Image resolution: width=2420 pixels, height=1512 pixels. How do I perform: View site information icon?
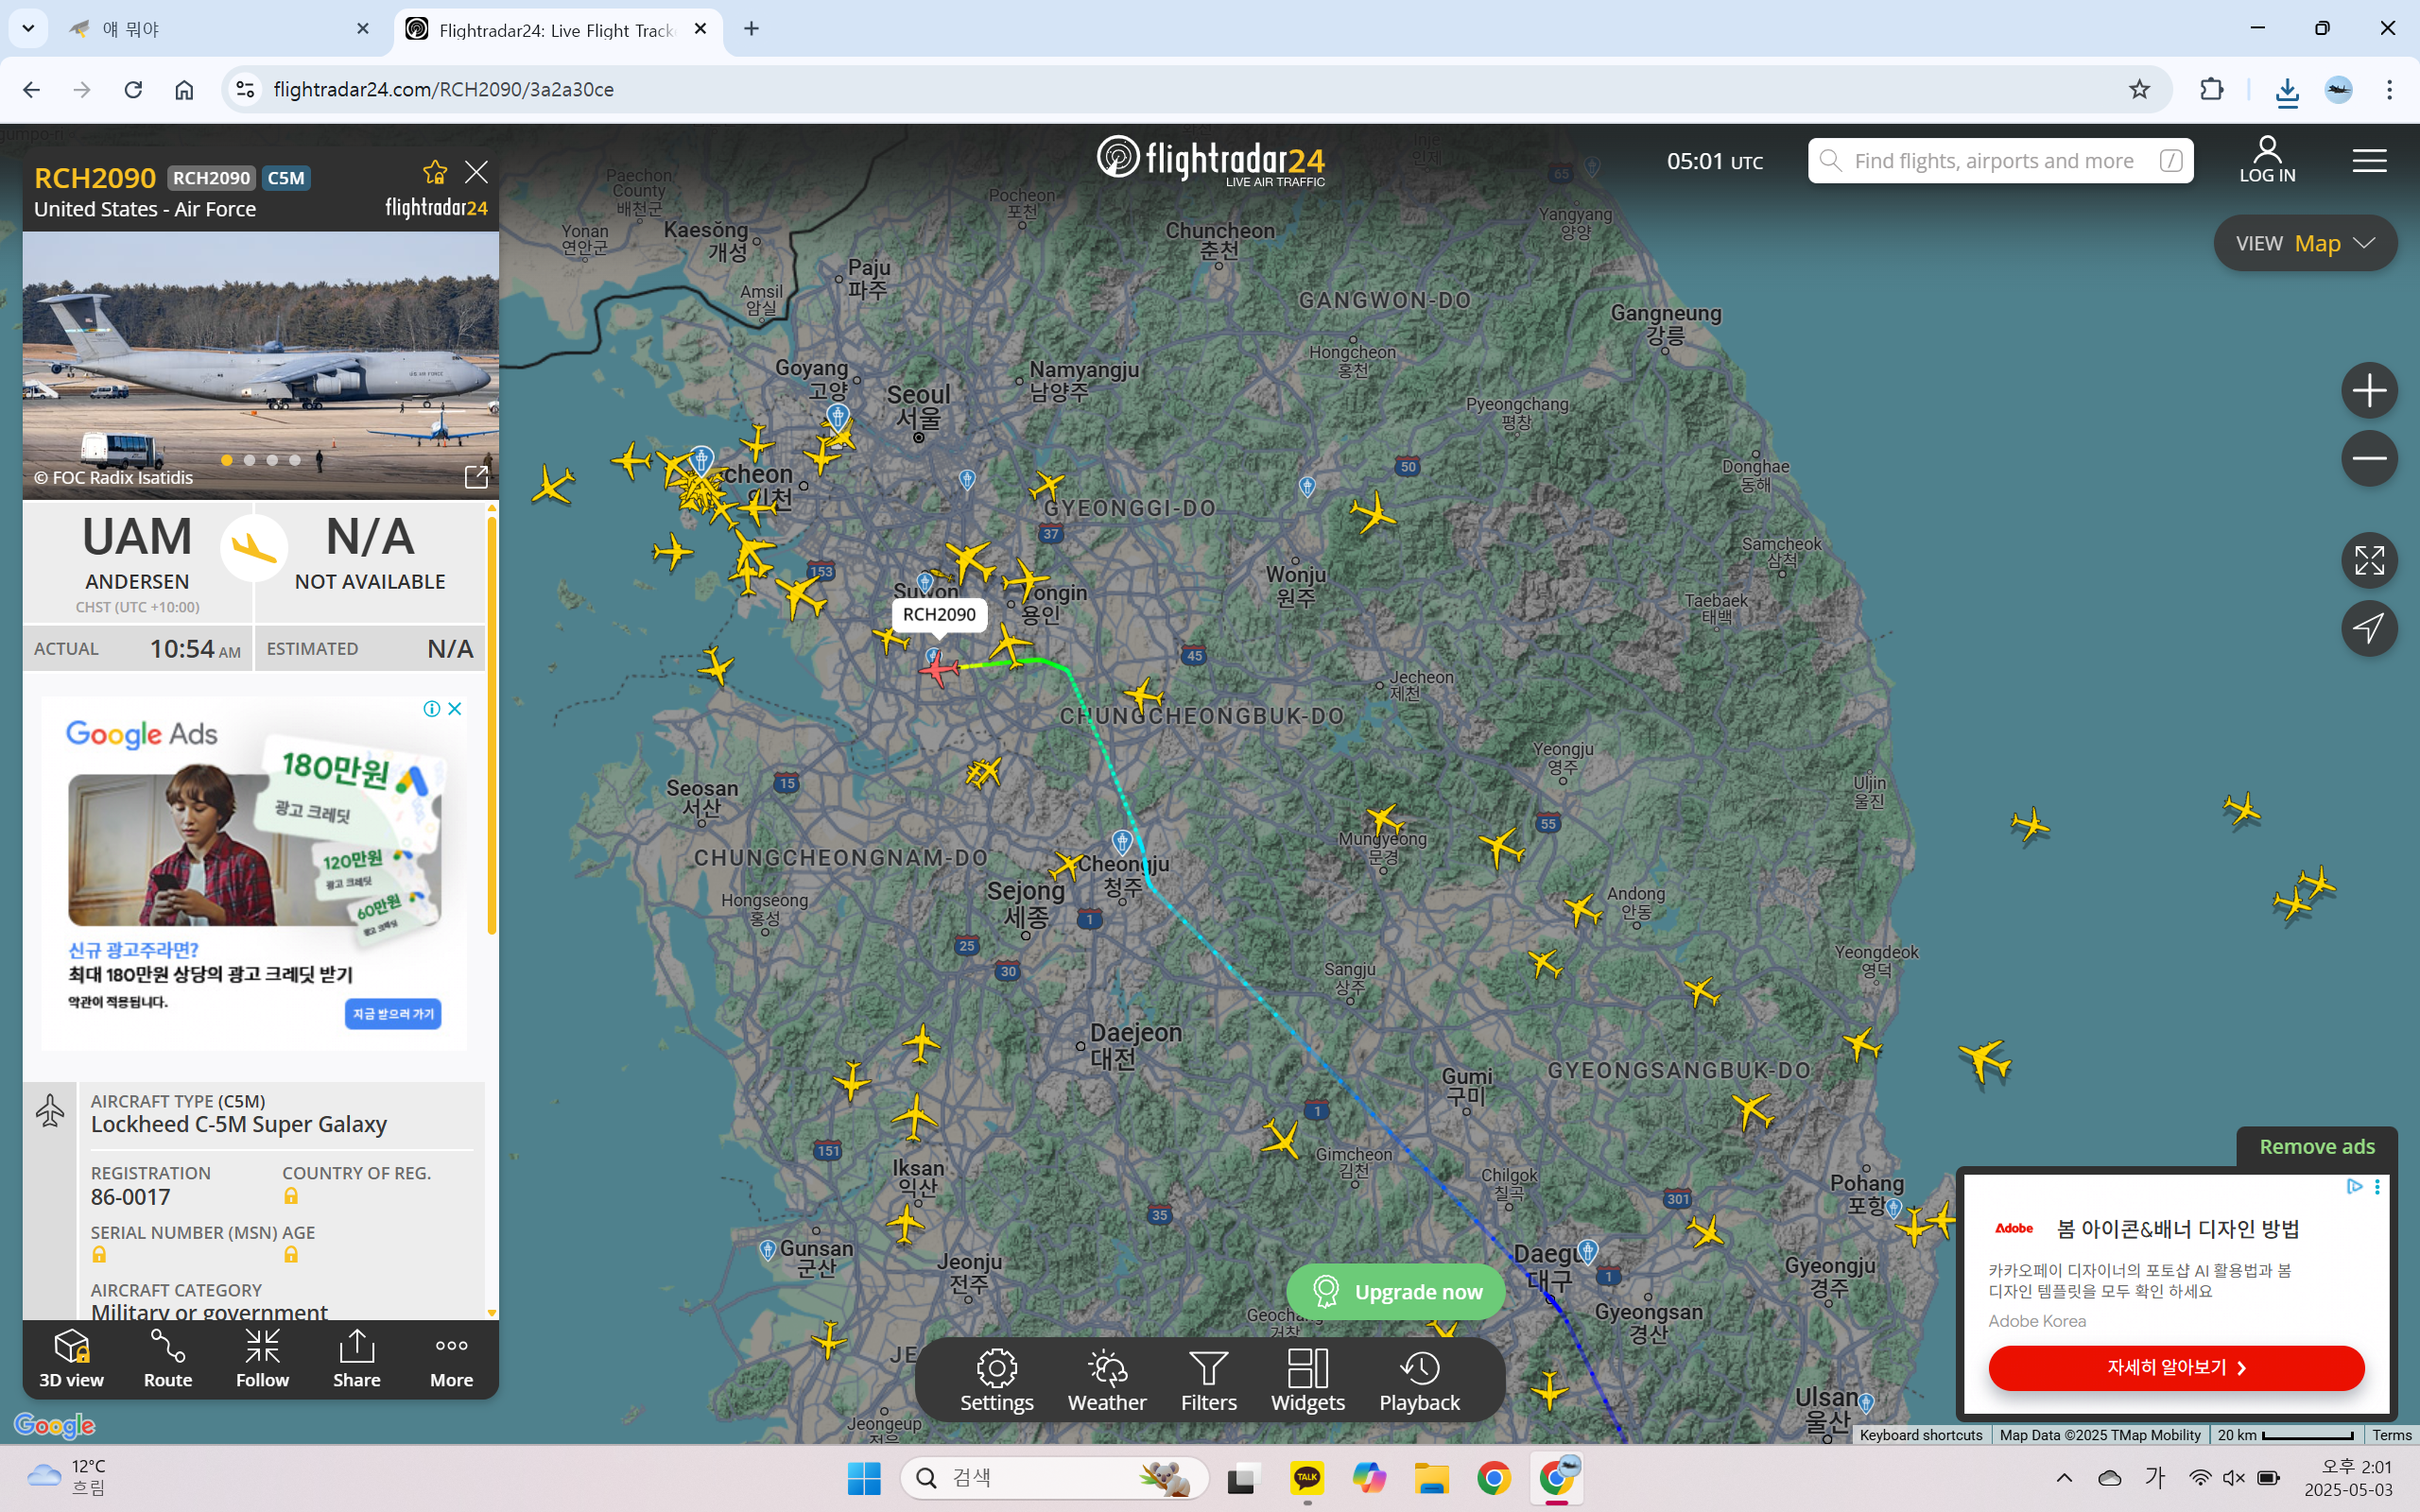[x=245, y=90]
